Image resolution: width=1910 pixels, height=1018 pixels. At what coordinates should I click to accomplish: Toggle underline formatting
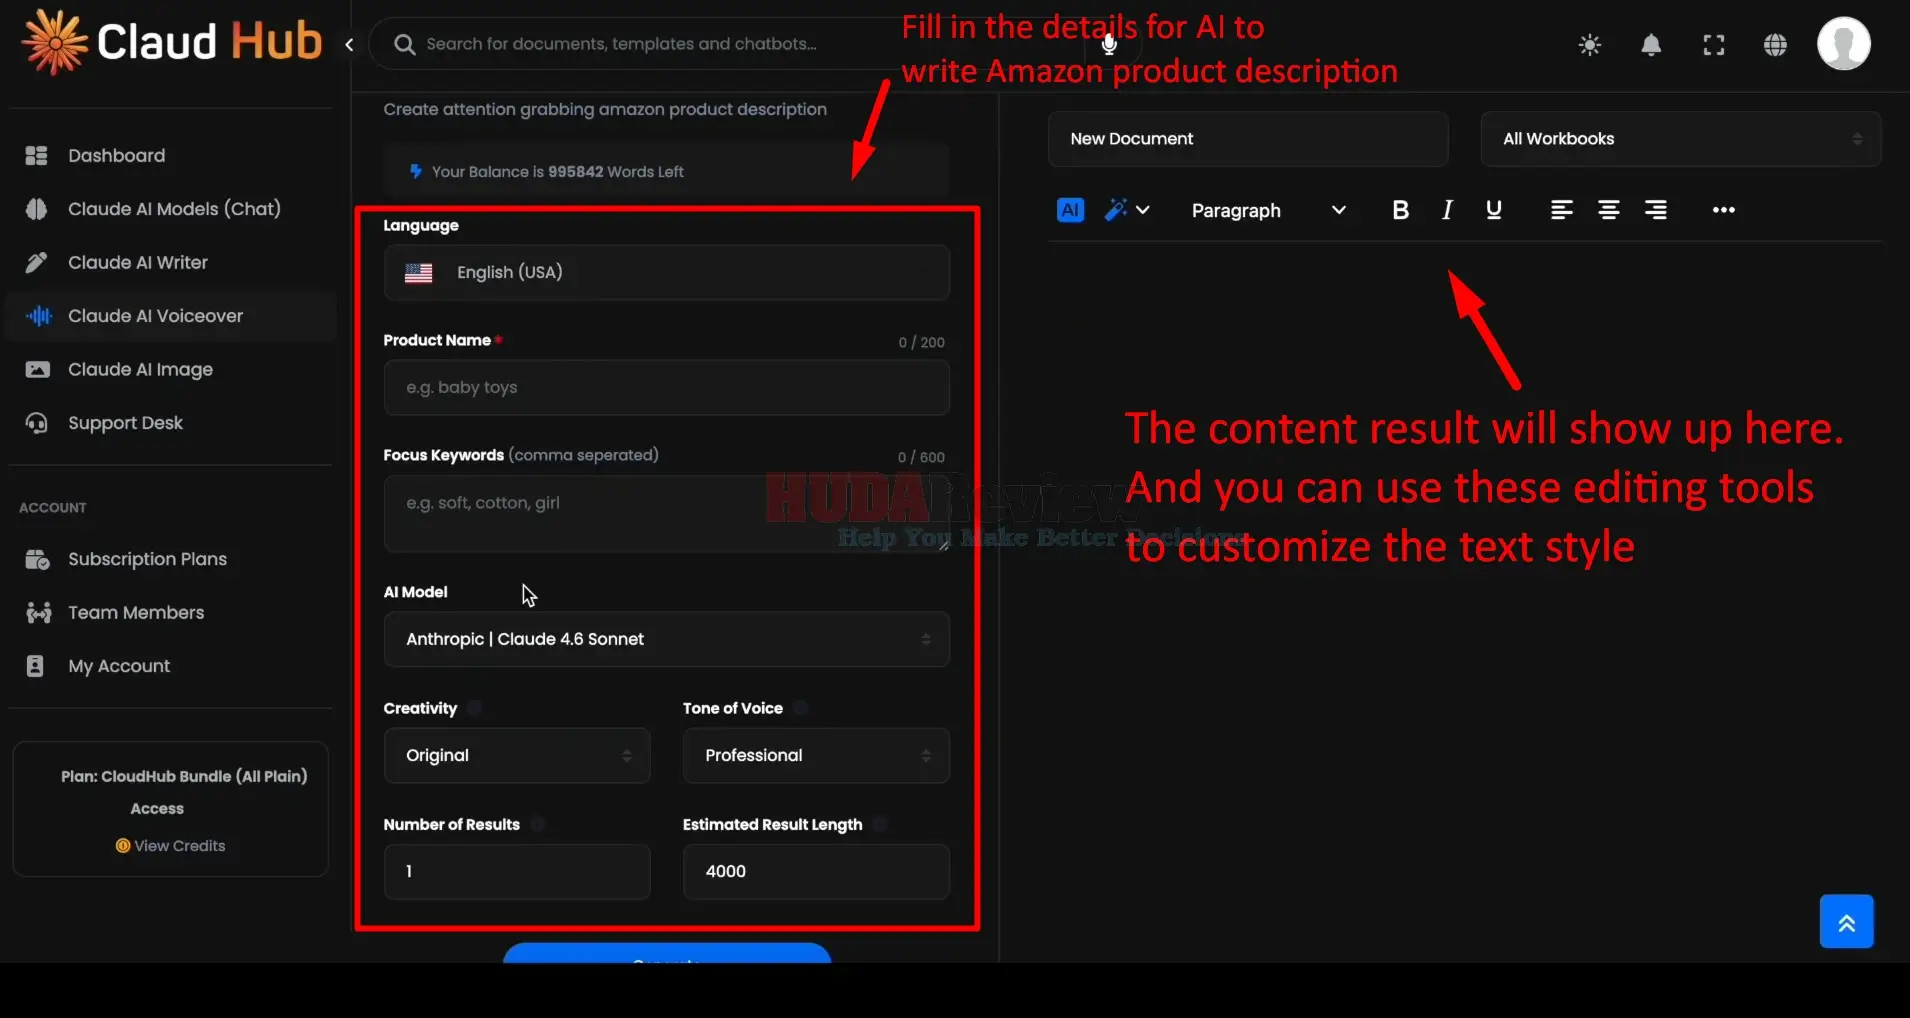coord(1494,210)
